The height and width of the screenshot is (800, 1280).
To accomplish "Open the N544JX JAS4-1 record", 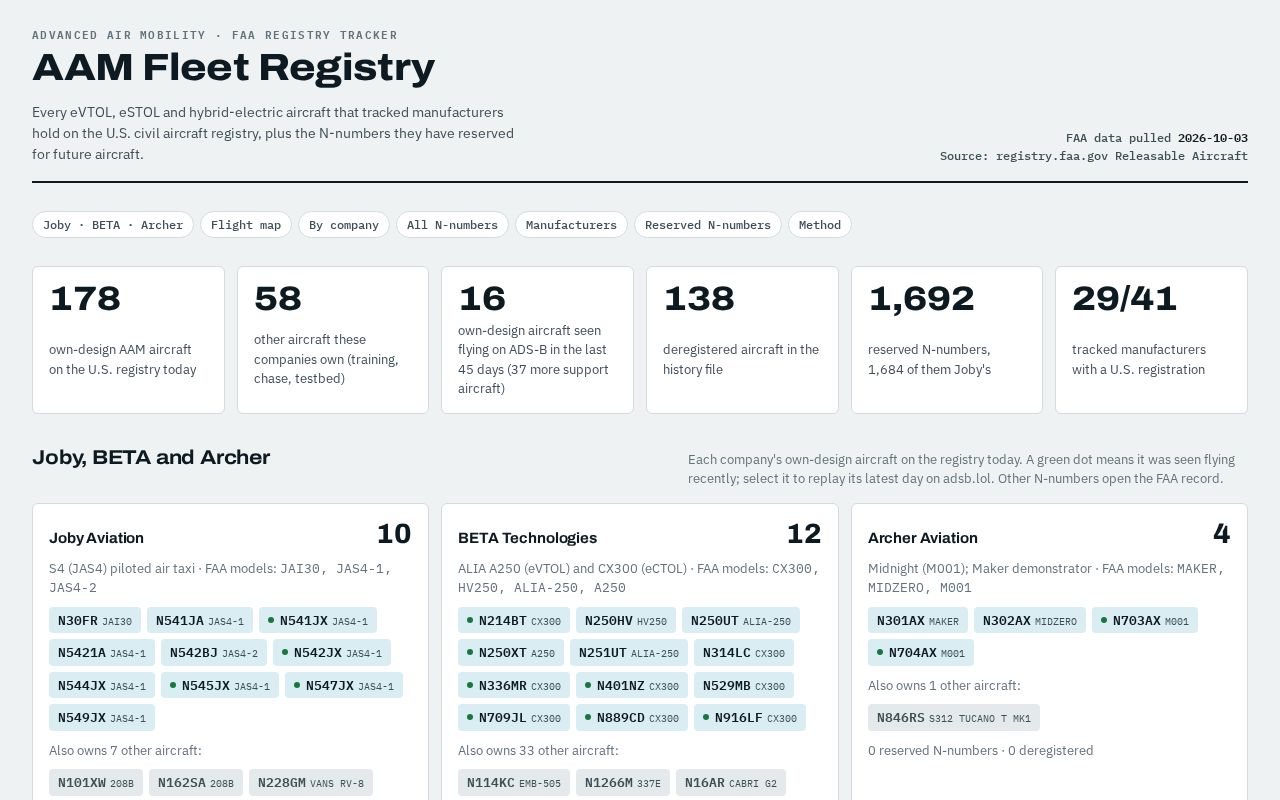I will tap(102, 685).
